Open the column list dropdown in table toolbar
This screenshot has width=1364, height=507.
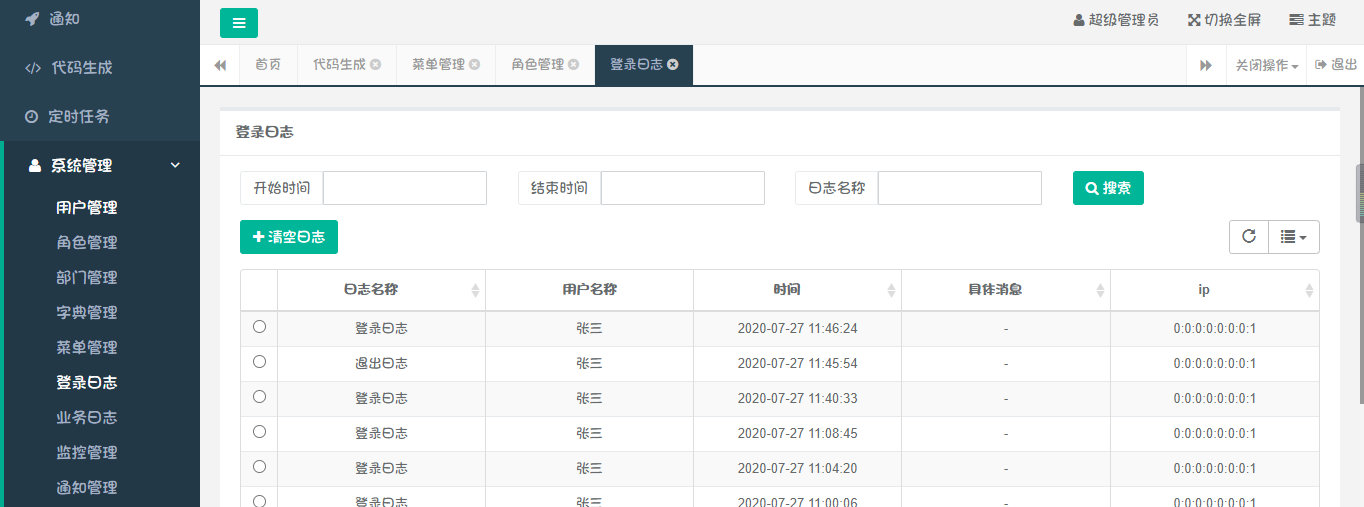(x=1294, y=237)
